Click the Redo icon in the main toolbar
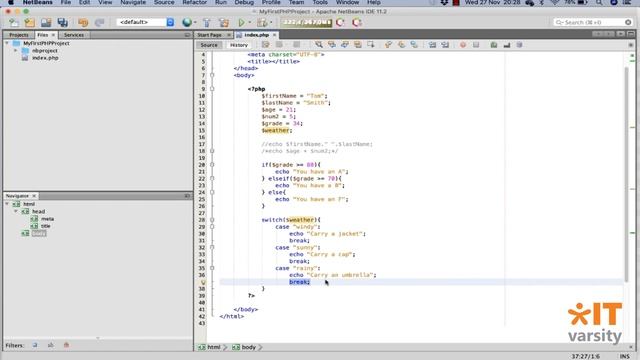640x360 pixels. [100, 22]
